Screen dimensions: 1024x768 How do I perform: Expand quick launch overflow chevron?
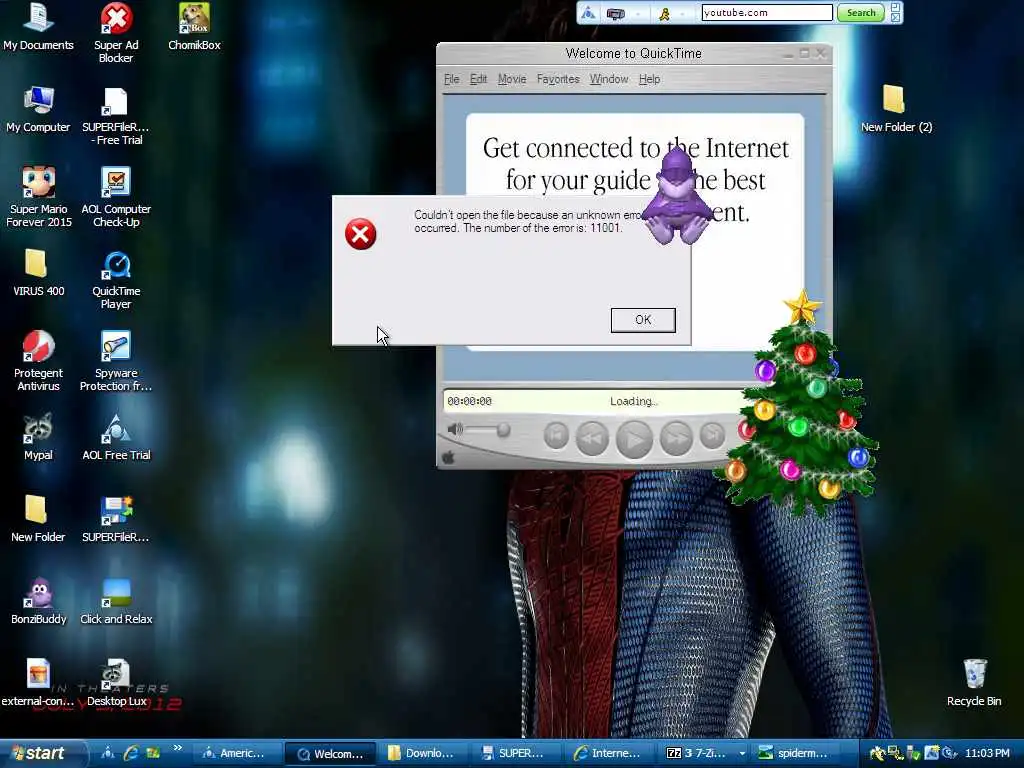click(177, 748)
